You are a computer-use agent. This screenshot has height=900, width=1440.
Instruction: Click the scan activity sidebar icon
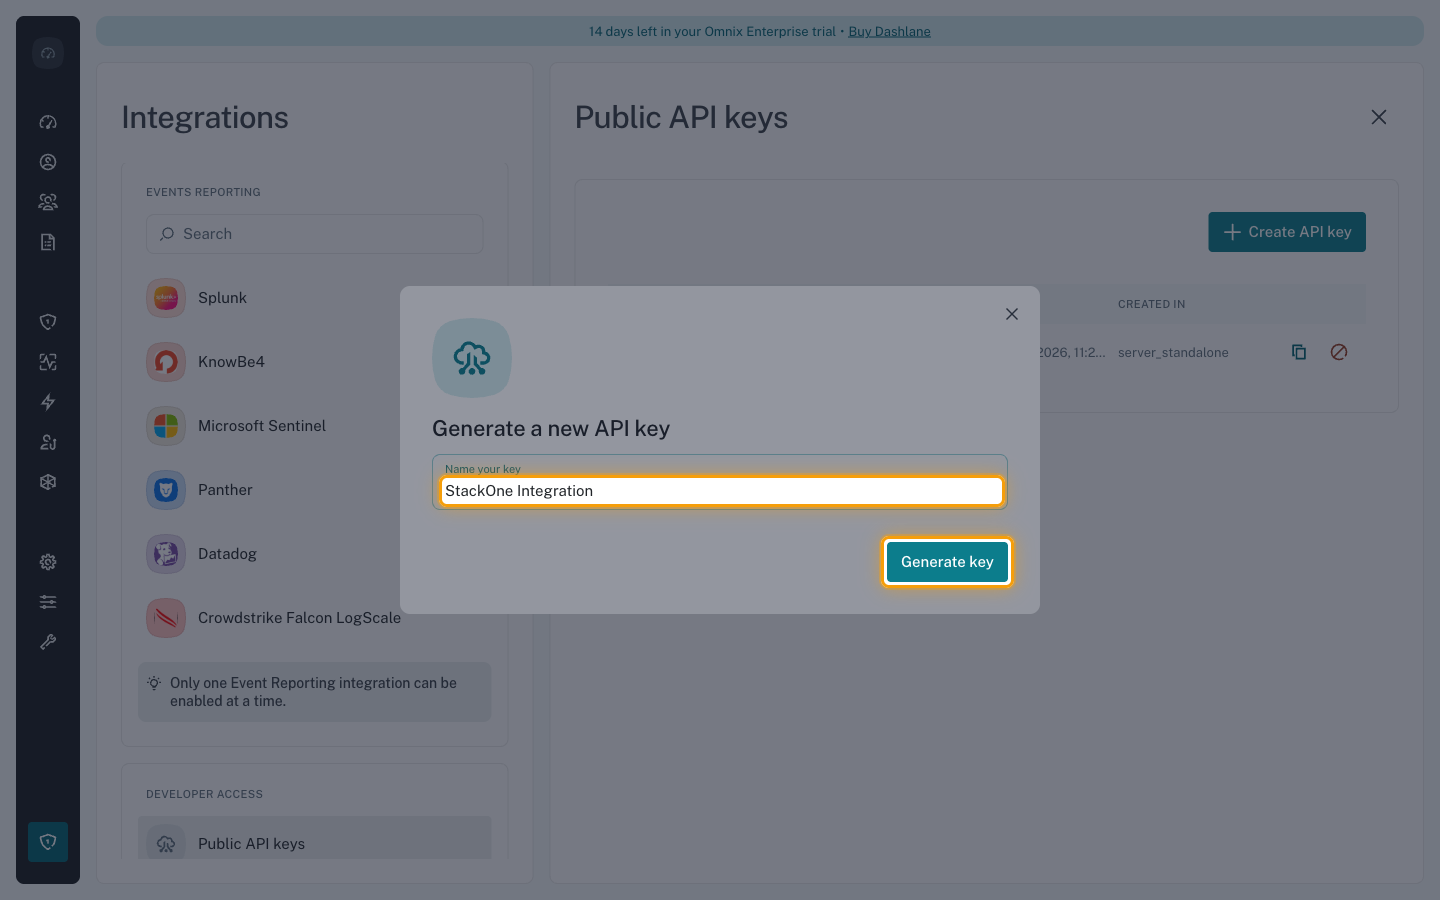coord(48,362)
